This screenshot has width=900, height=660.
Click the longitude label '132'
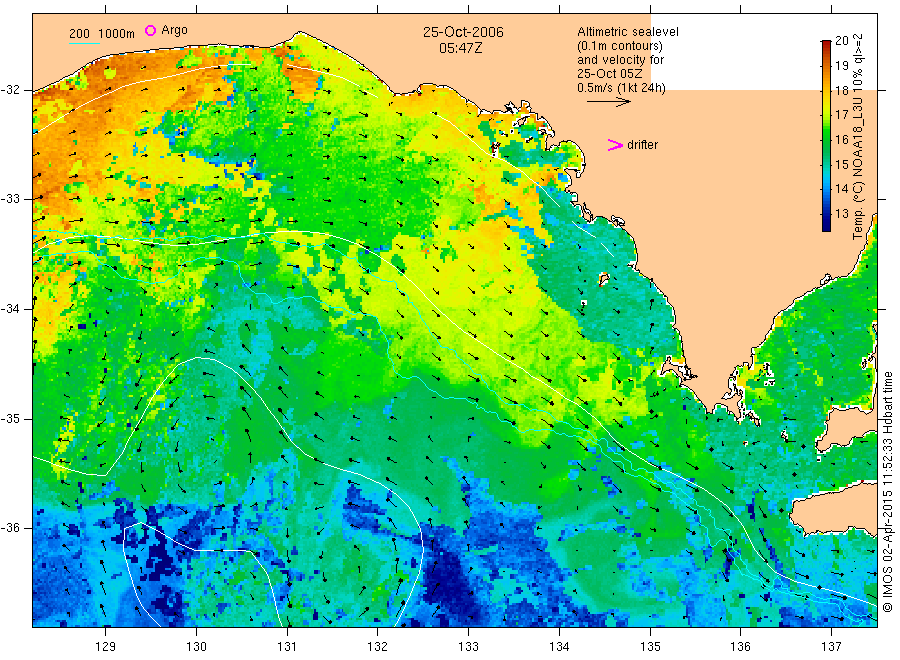click(378, 647)
